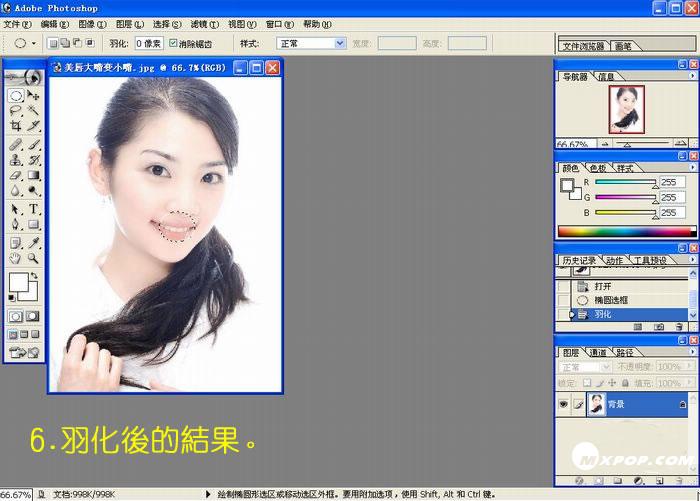Delete current history state trash icon

(x=679, y=327)
